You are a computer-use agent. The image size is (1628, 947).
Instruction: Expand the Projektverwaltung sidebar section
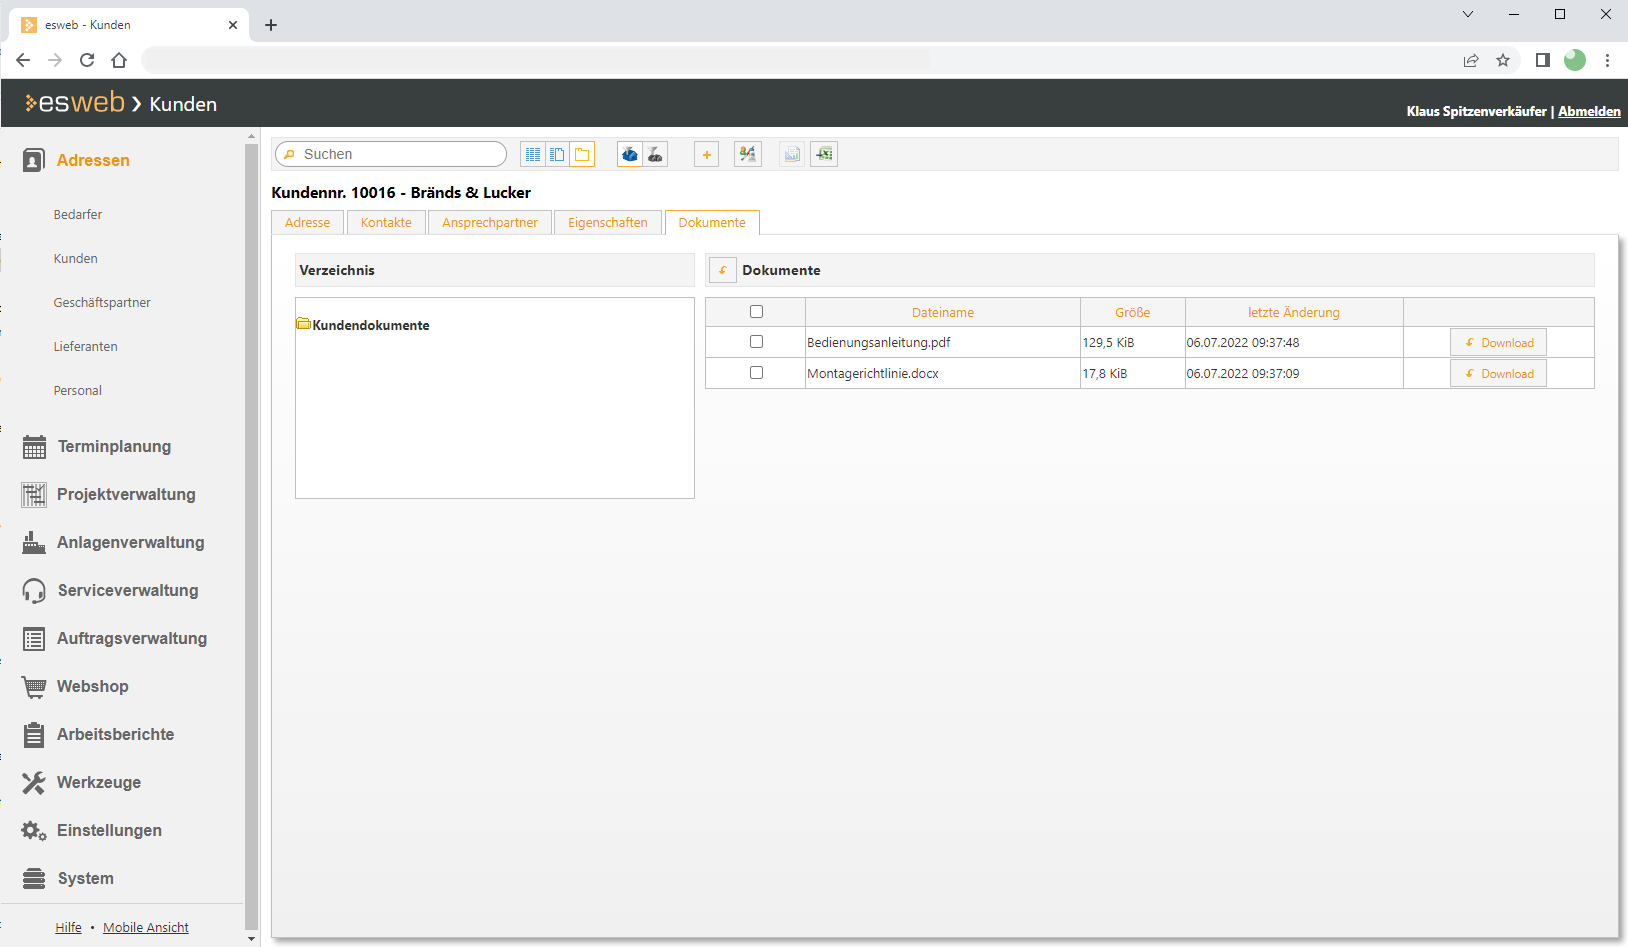point(126,495)
